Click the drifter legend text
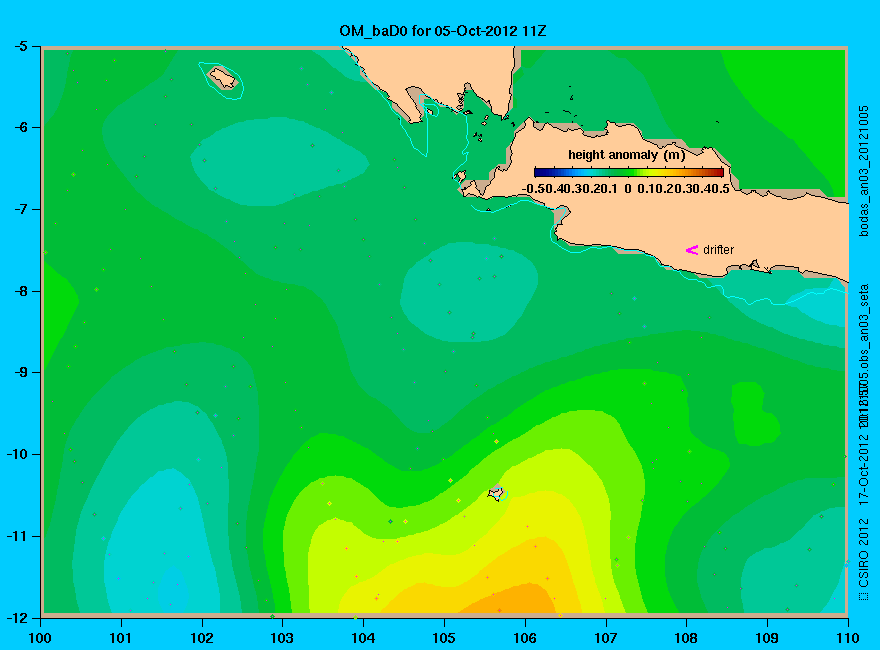 (x=718, y=250)
